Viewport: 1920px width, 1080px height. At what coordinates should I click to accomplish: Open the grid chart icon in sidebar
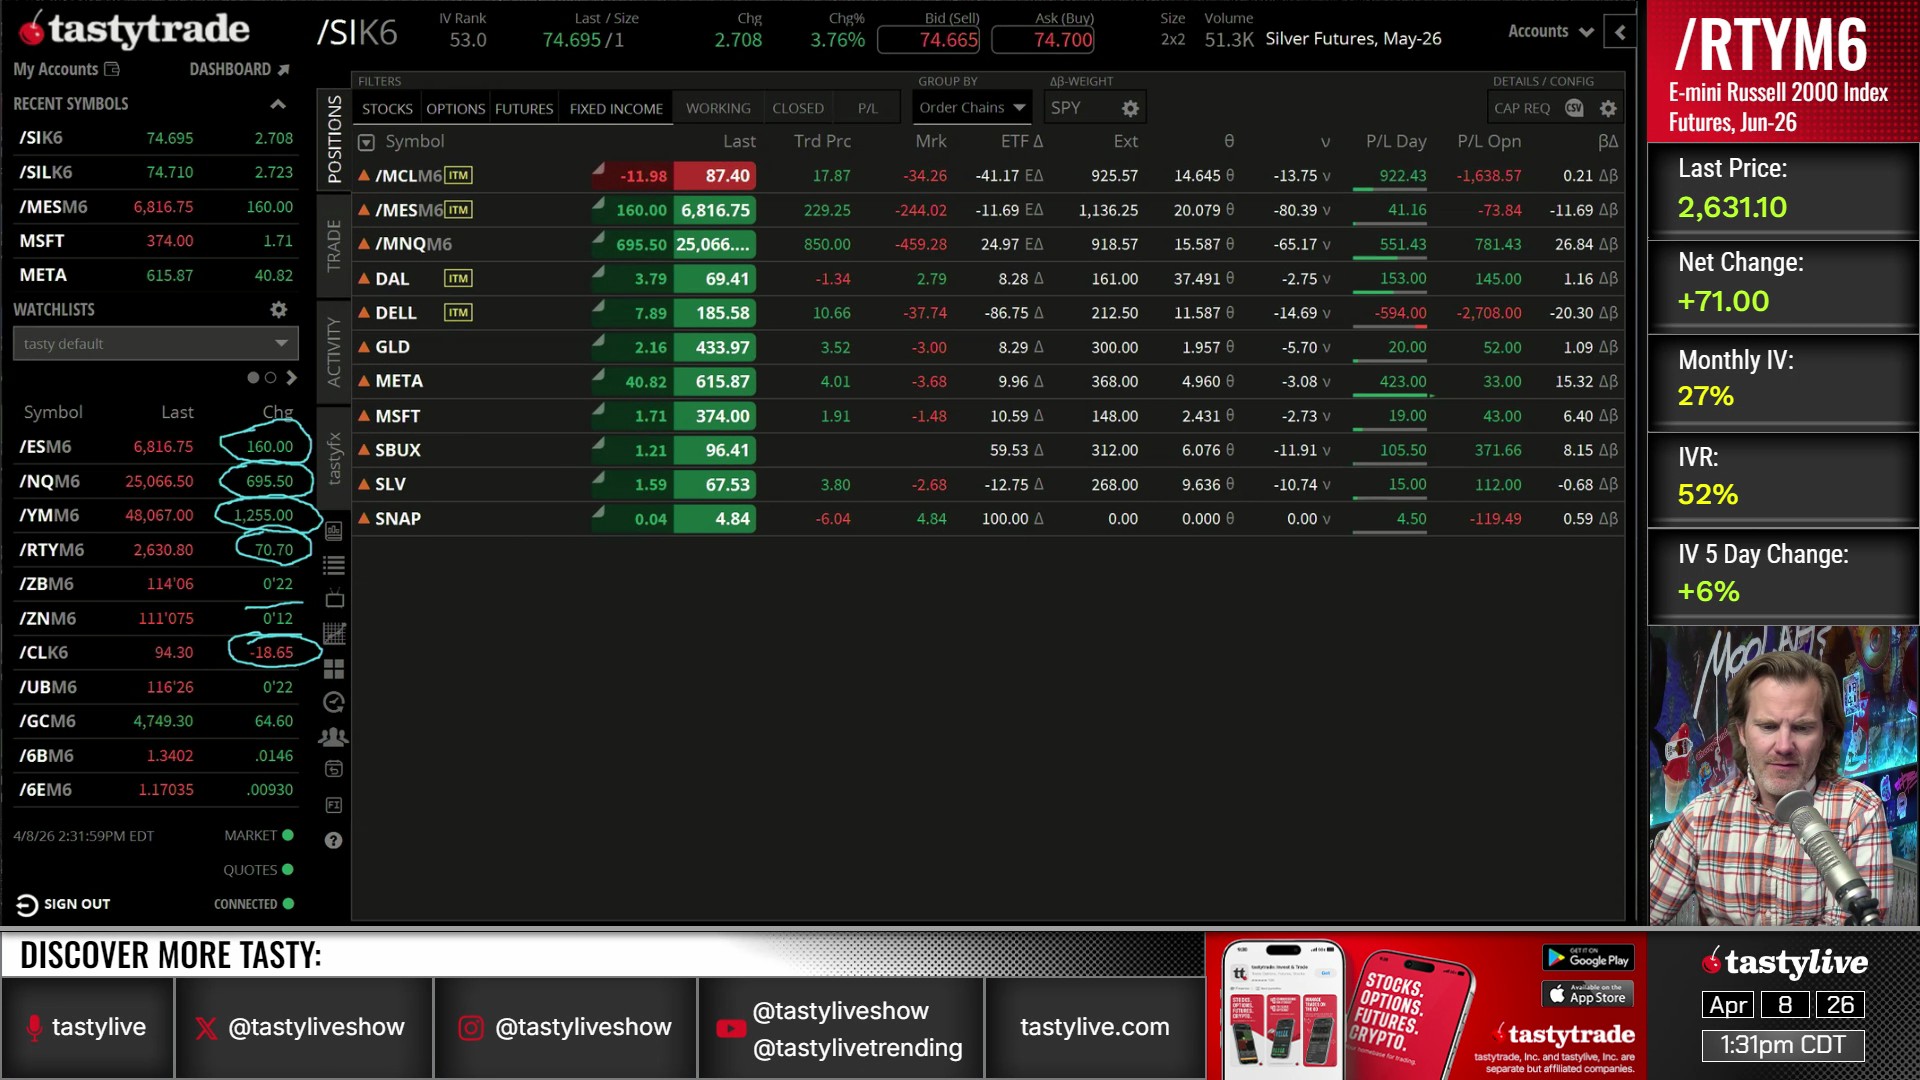coord(334,634)
